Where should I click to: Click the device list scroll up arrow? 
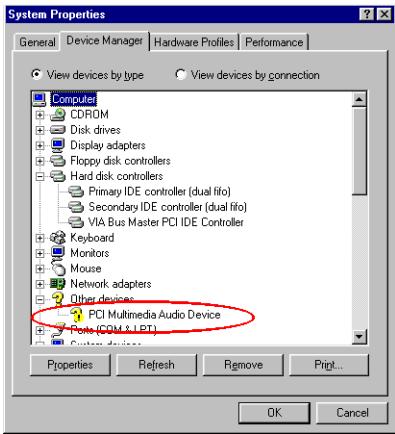coord(359,99)
